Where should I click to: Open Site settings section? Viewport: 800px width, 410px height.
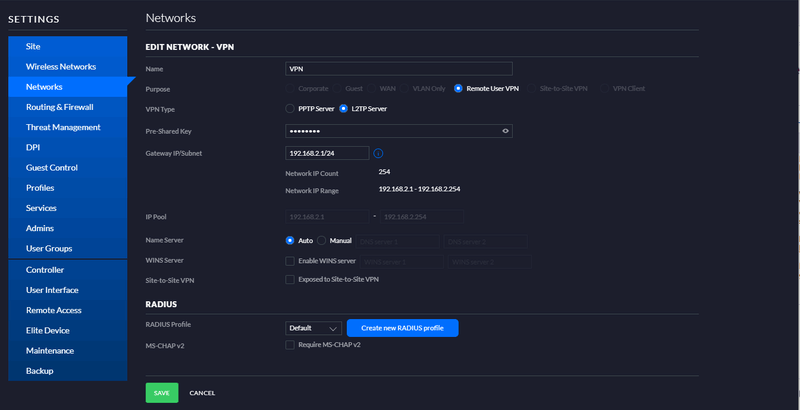click(x=67, y=46)
